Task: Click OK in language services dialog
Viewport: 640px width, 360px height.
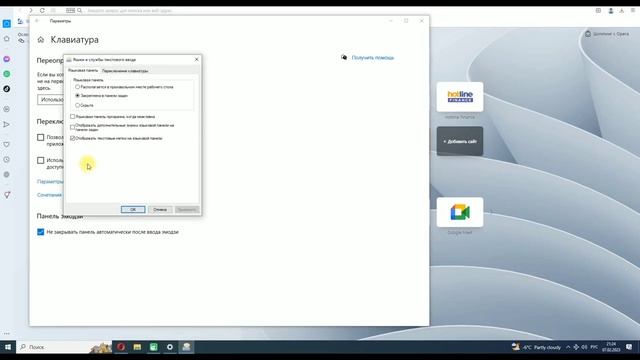Action: click(x=133, y=209)
